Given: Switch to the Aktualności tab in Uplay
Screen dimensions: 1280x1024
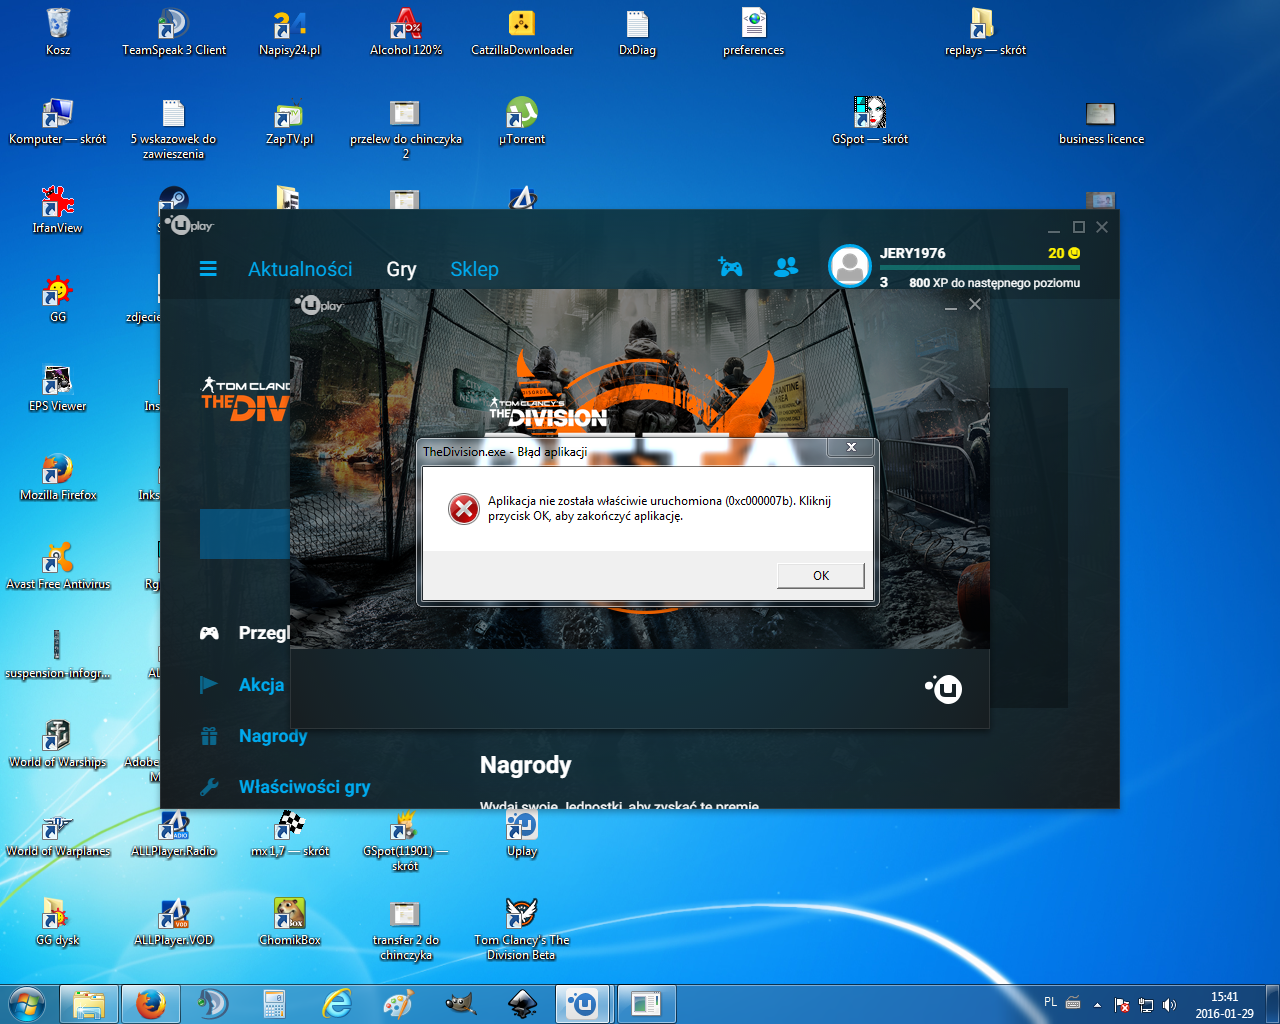Looking at the screenshot, I should pyautogui.click(x=300, y=269).
